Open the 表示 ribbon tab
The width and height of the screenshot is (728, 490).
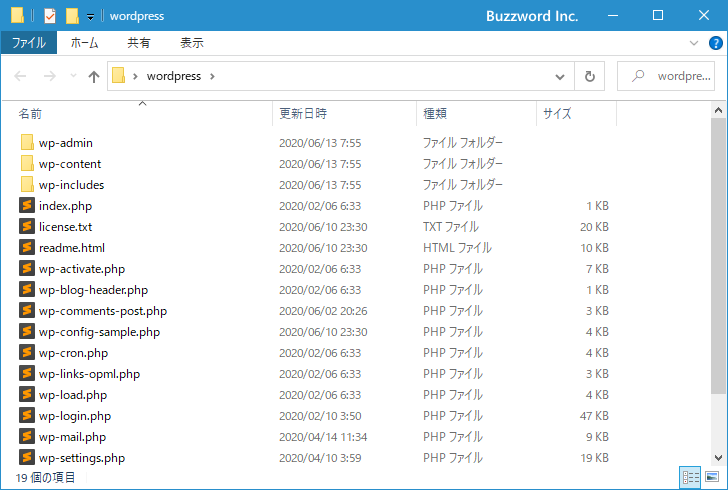pyautogui.click(x=192, y=43)
